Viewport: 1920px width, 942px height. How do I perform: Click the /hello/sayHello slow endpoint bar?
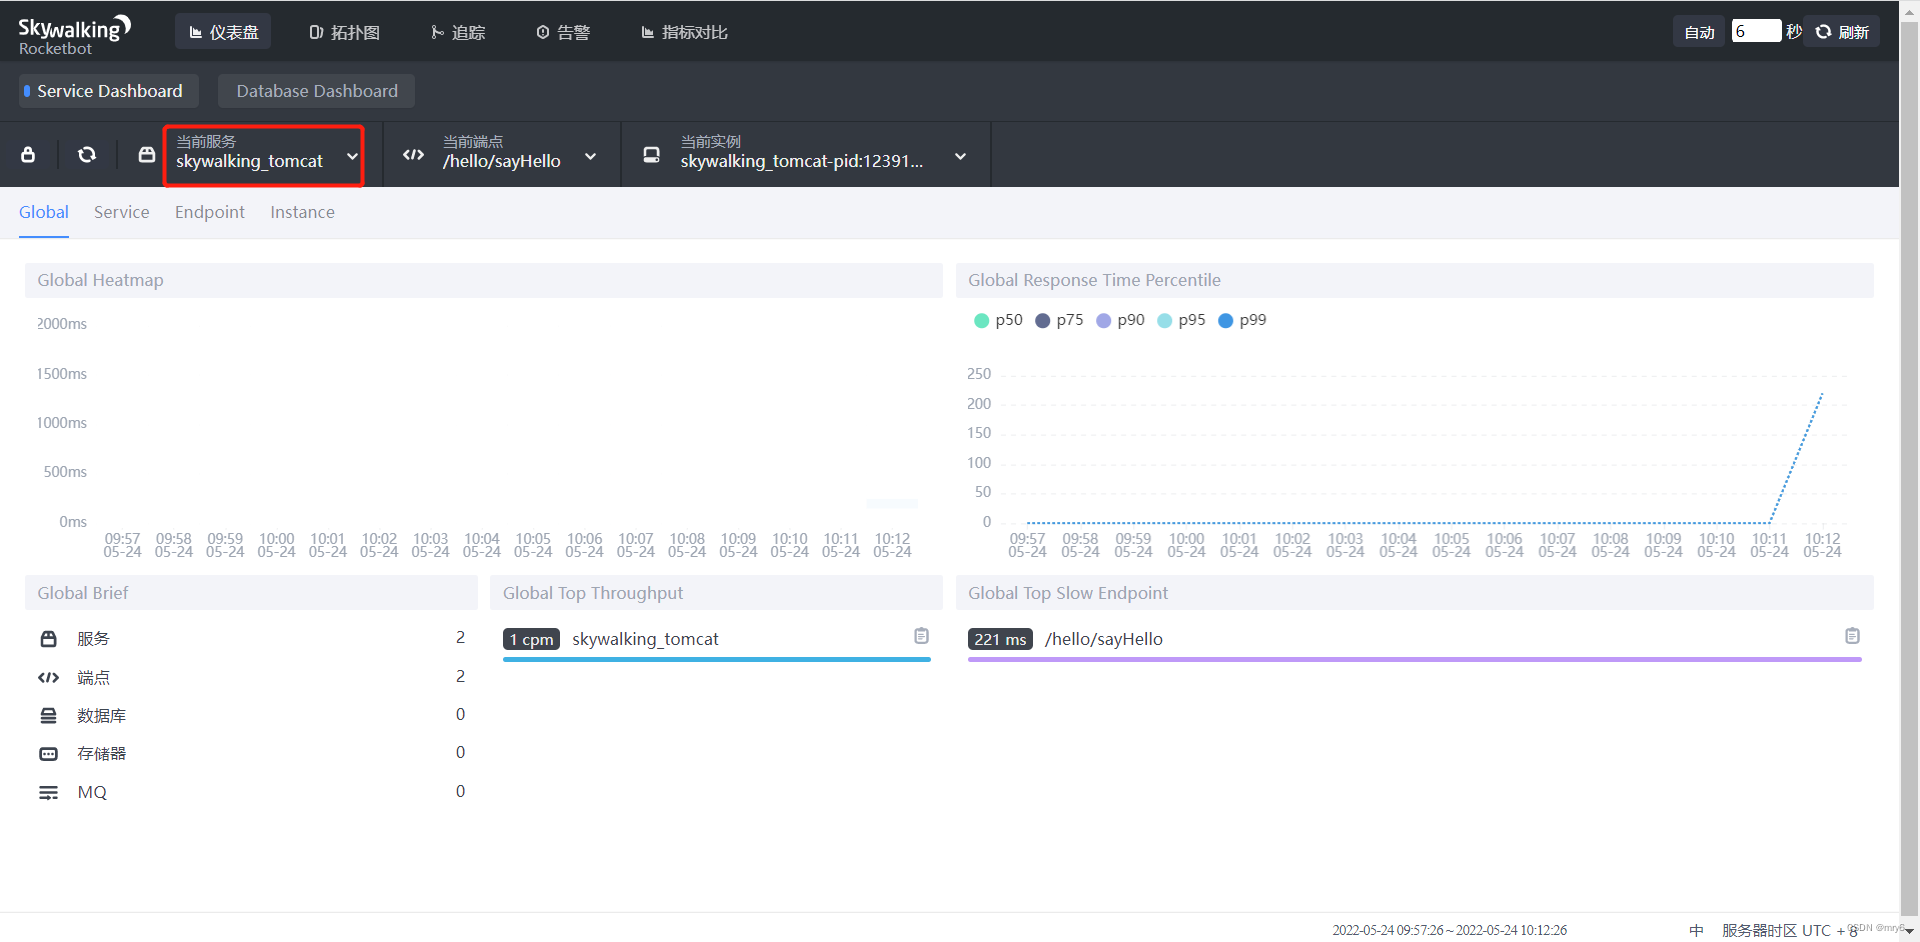pos(1415,659)
